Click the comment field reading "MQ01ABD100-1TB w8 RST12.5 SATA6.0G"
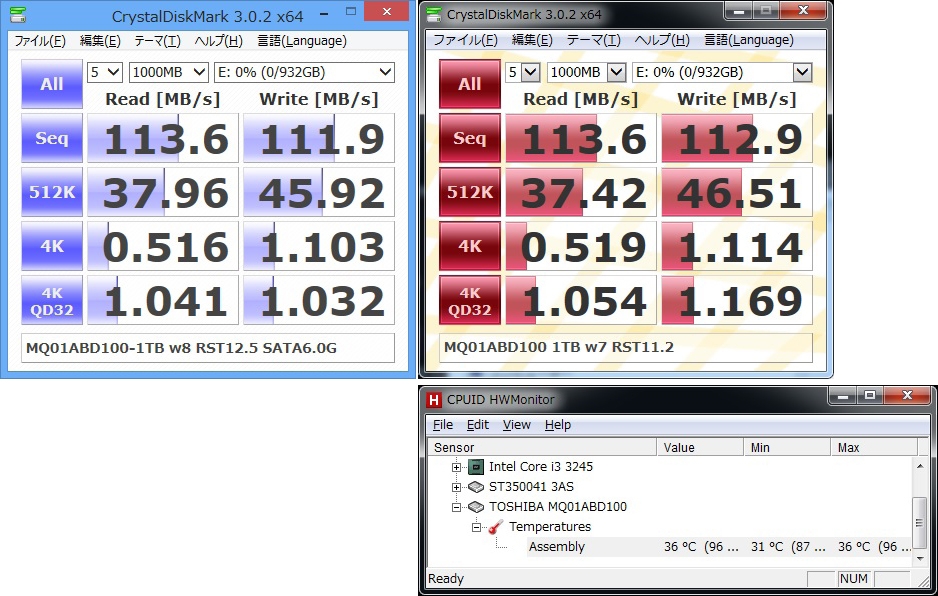 (208, 348)
